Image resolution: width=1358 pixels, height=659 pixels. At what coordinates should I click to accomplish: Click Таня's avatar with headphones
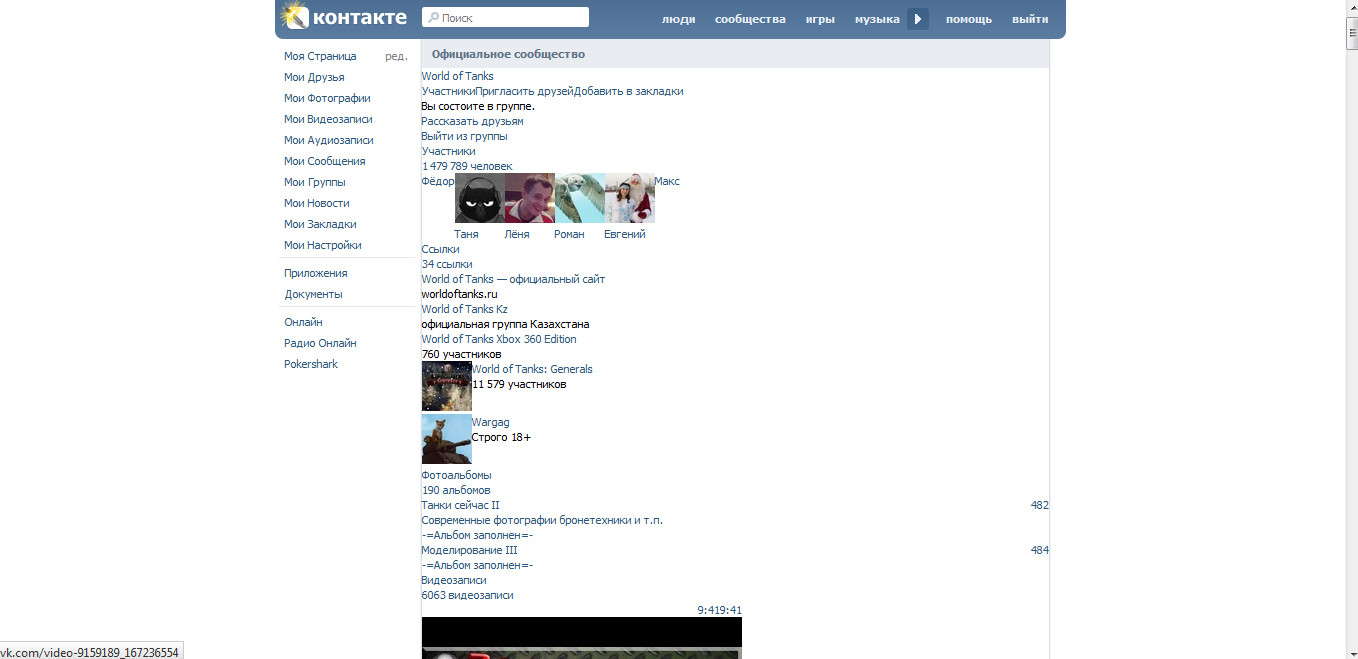click(480, 198)
